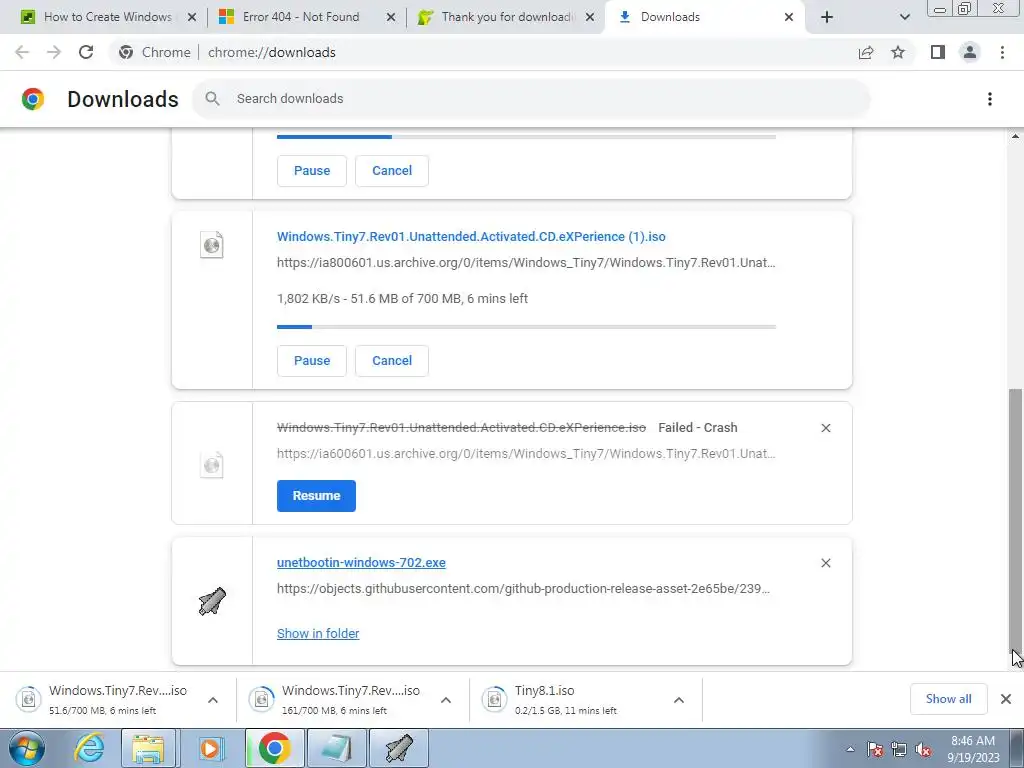The width and height of the screenshot is (1024, 768).
Task: Cancel the topmost partially visible download
Action: tap(392, 170)
